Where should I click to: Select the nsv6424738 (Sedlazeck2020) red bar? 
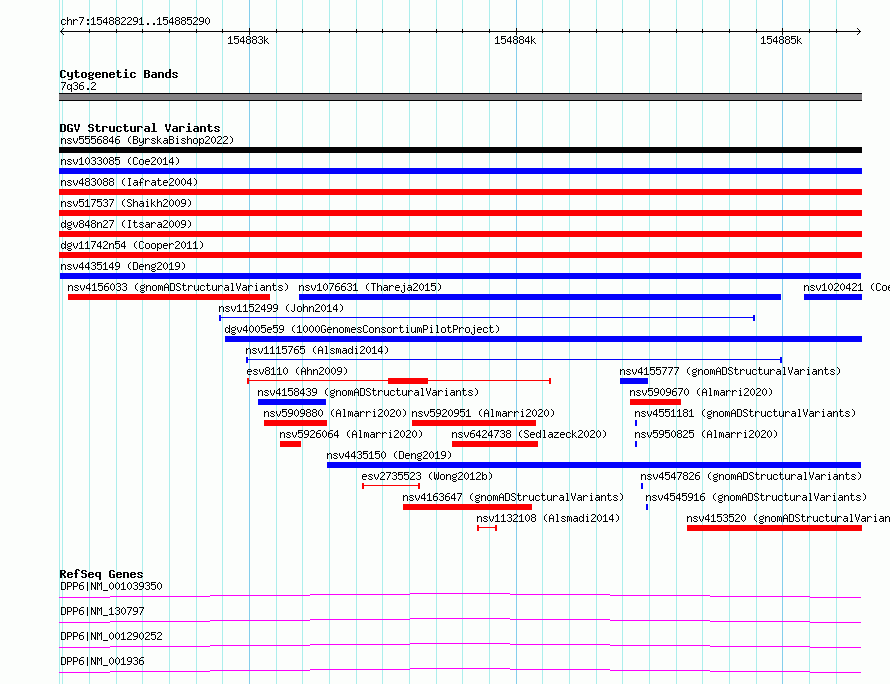[495, 444]
